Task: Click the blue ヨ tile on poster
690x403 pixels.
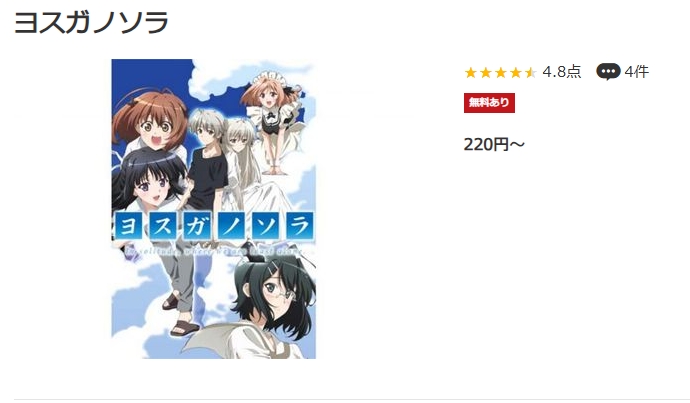Action: [128, 226]
